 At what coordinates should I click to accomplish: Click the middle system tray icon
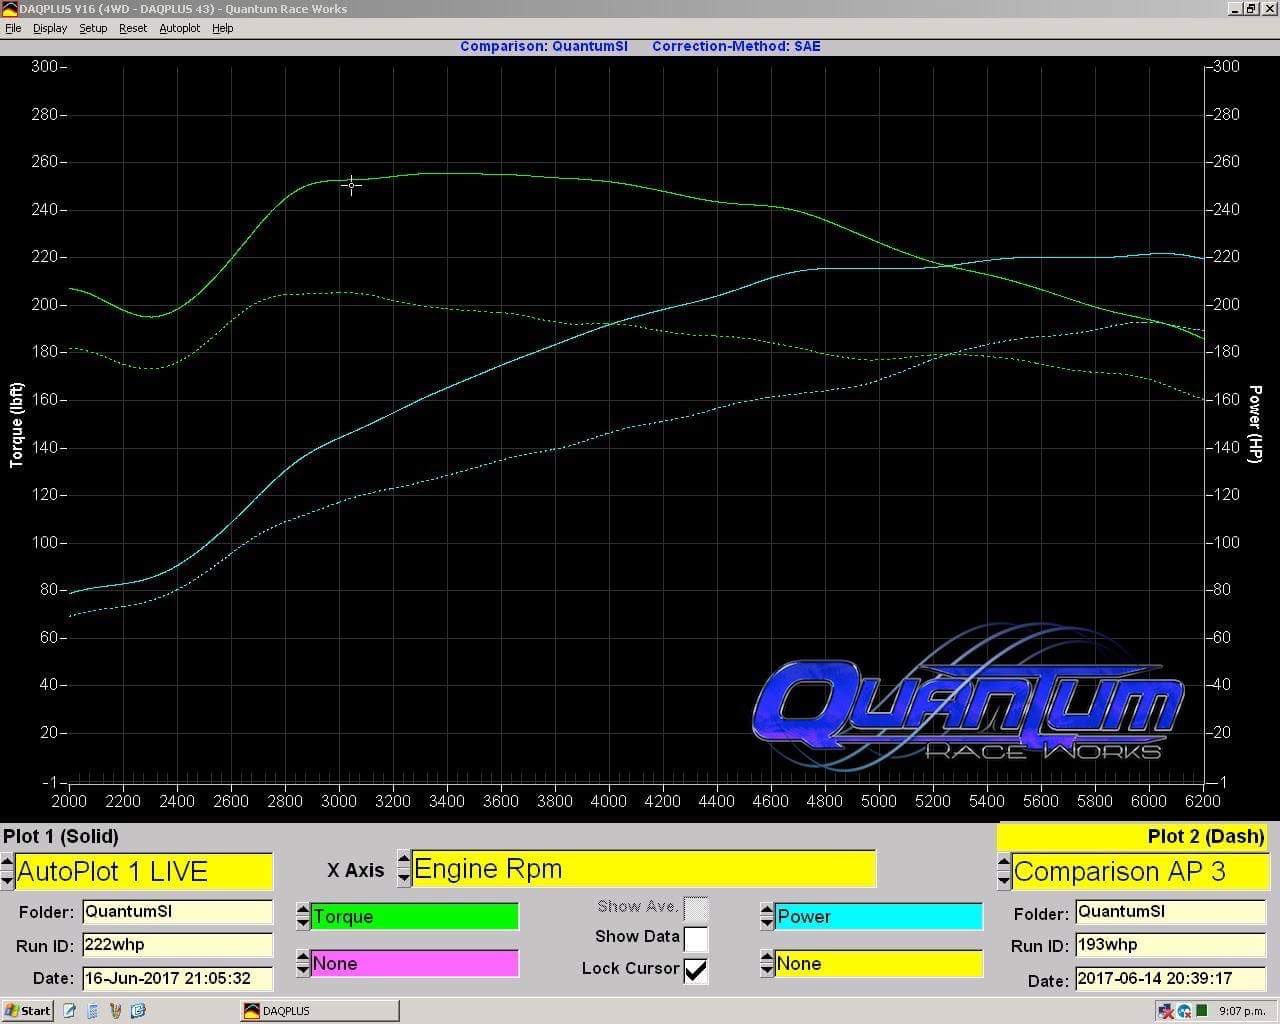1184,1011
